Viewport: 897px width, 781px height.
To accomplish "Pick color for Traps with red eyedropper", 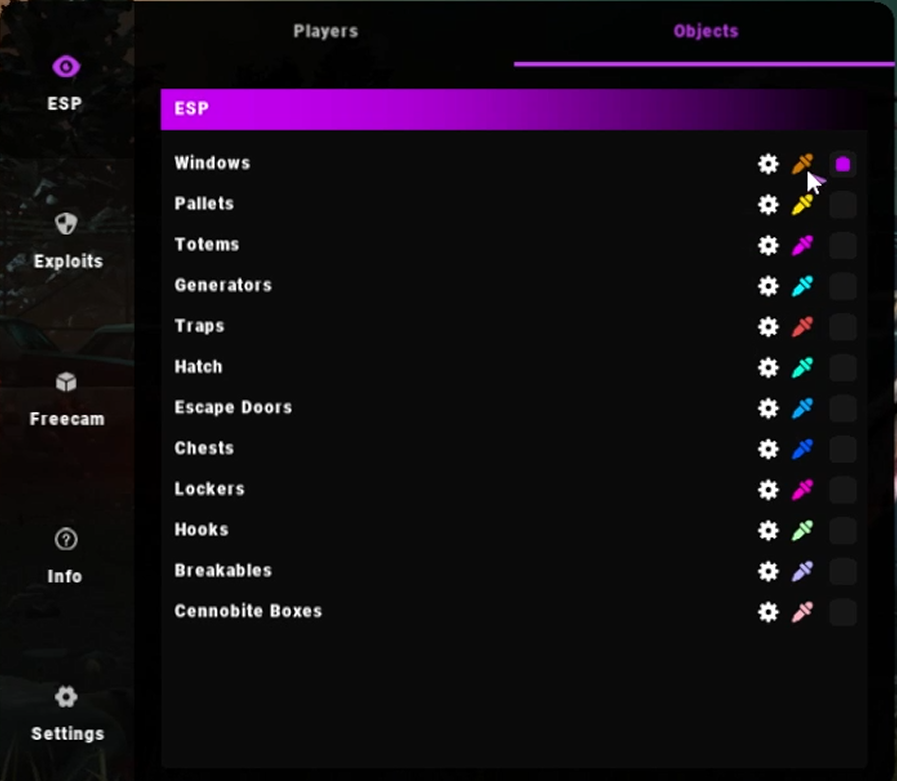I will point(802,327).
